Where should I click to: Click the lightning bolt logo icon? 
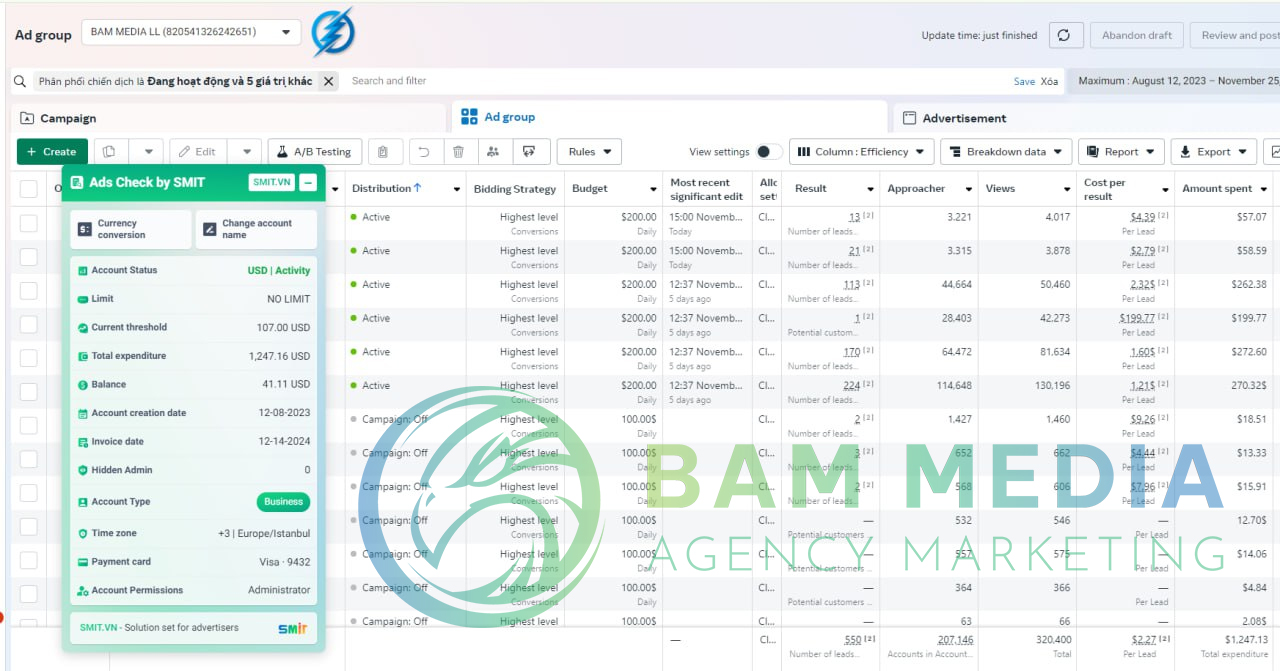click(332, 32)
